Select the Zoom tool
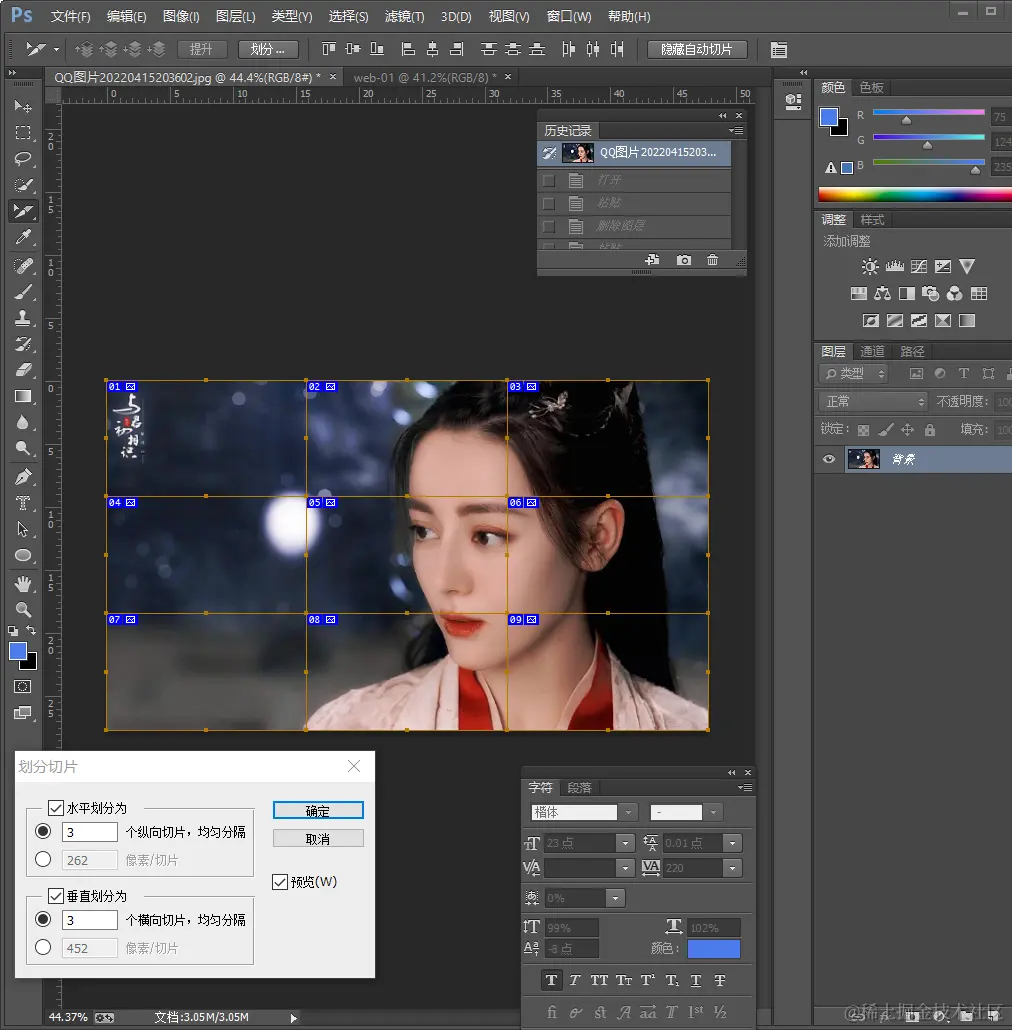 tap(23, 609)
